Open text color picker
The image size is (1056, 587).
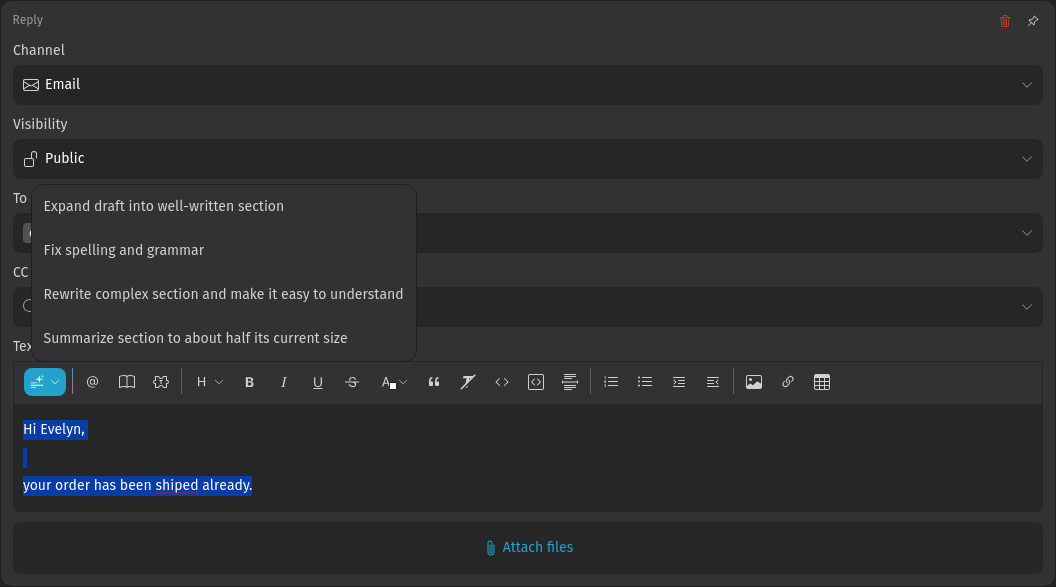tap(394, 382)
